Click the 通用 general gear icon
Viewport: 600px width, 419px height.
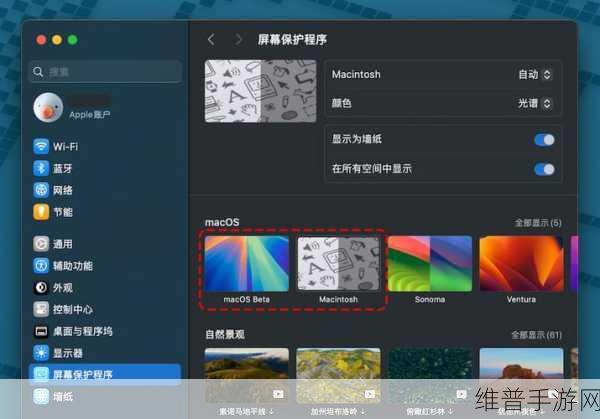point(41,244)
